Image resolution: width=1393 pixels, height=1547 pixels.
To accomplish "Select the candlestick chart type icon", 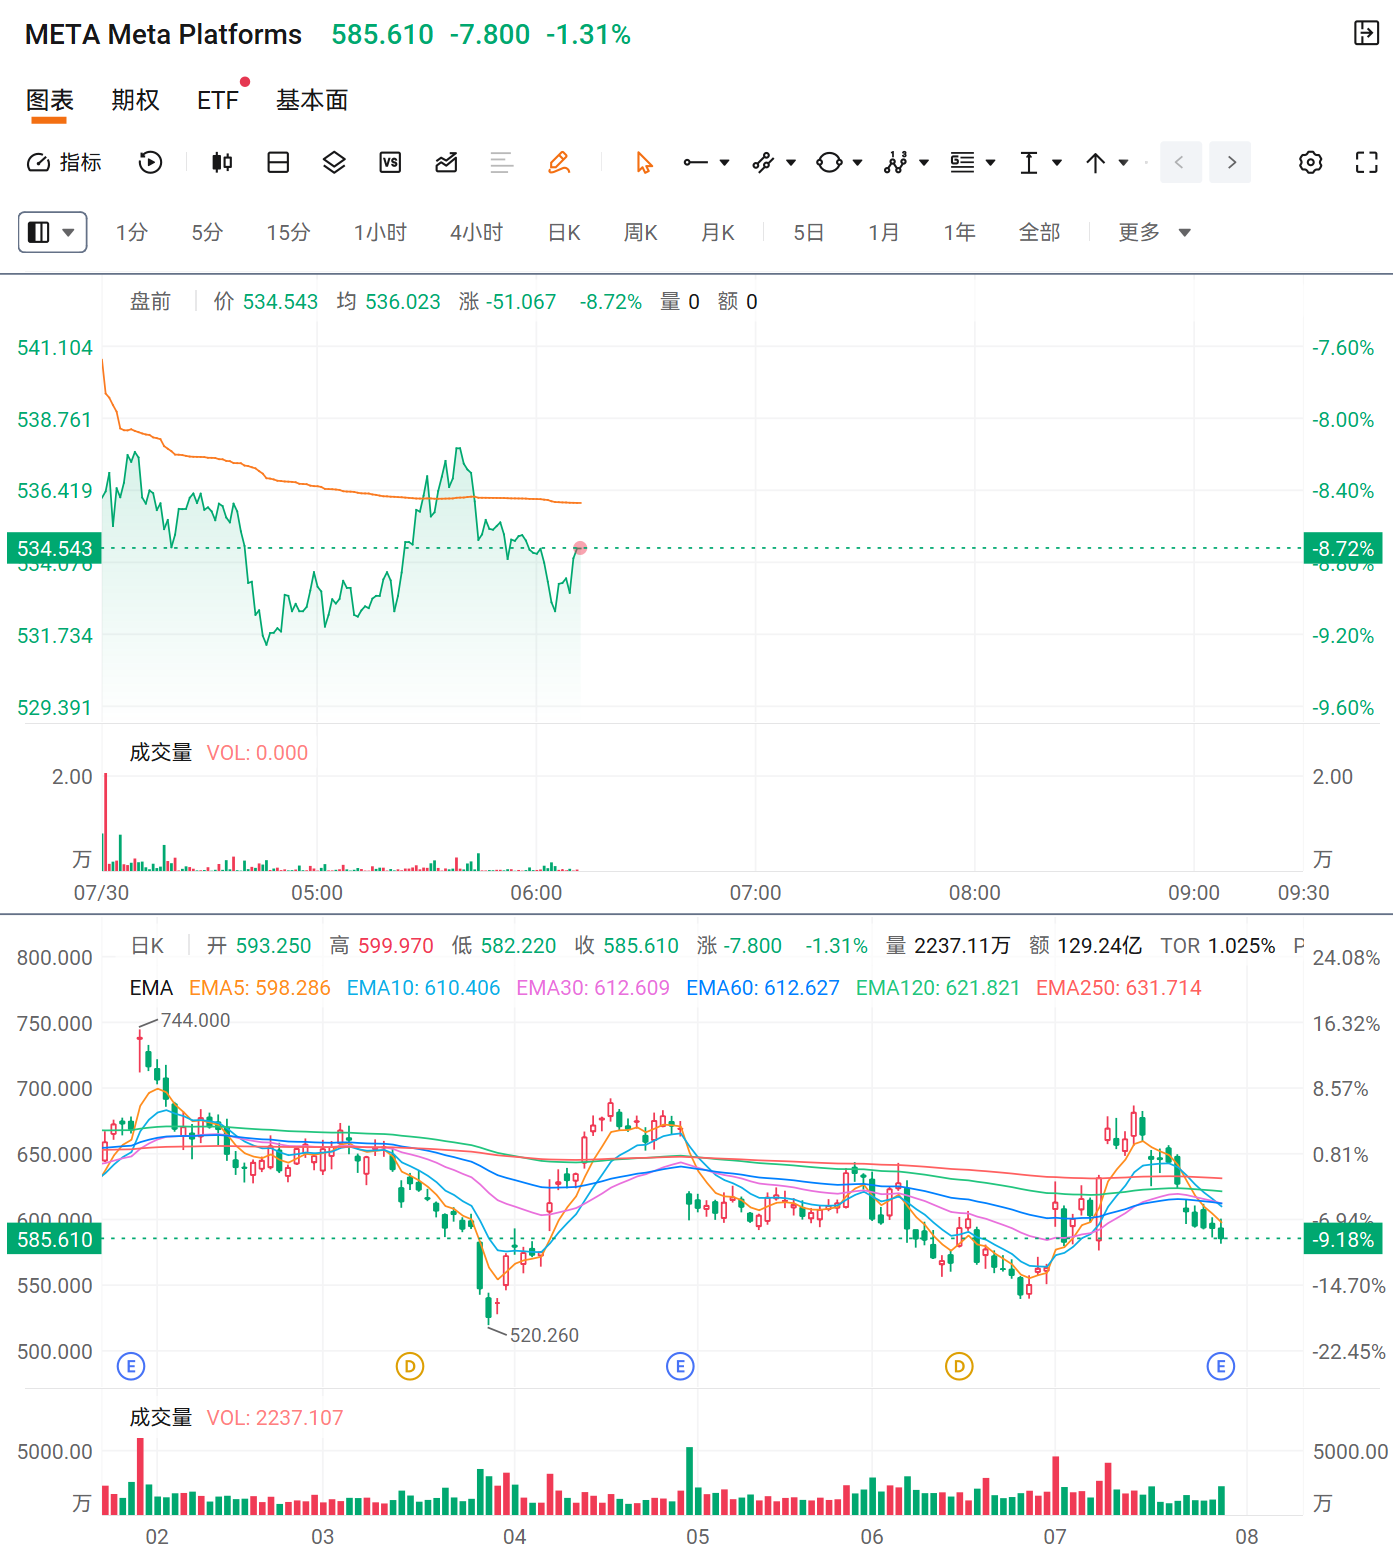I will pos(222,162).
